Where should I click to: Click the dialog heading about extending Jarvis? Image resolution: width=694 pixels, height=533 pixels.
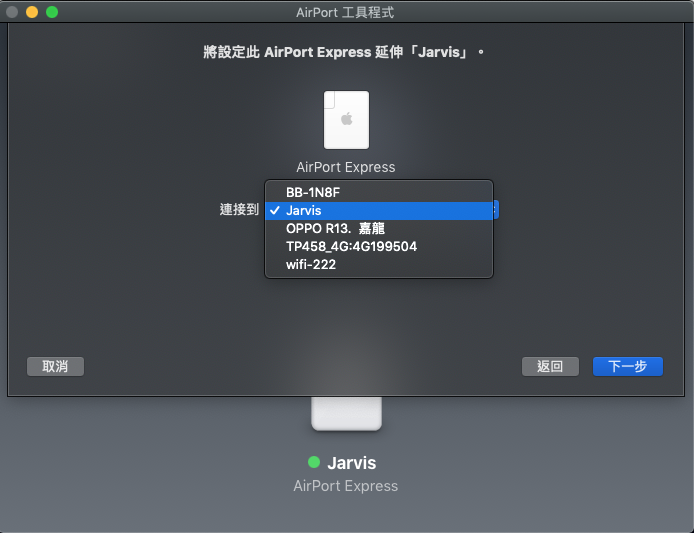(x=344, y=52)
